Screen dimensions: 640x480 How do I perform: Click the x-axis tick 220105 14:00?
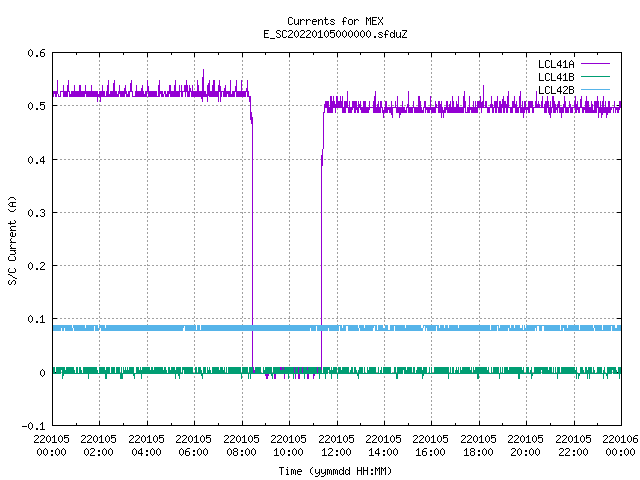click(384, 445)
